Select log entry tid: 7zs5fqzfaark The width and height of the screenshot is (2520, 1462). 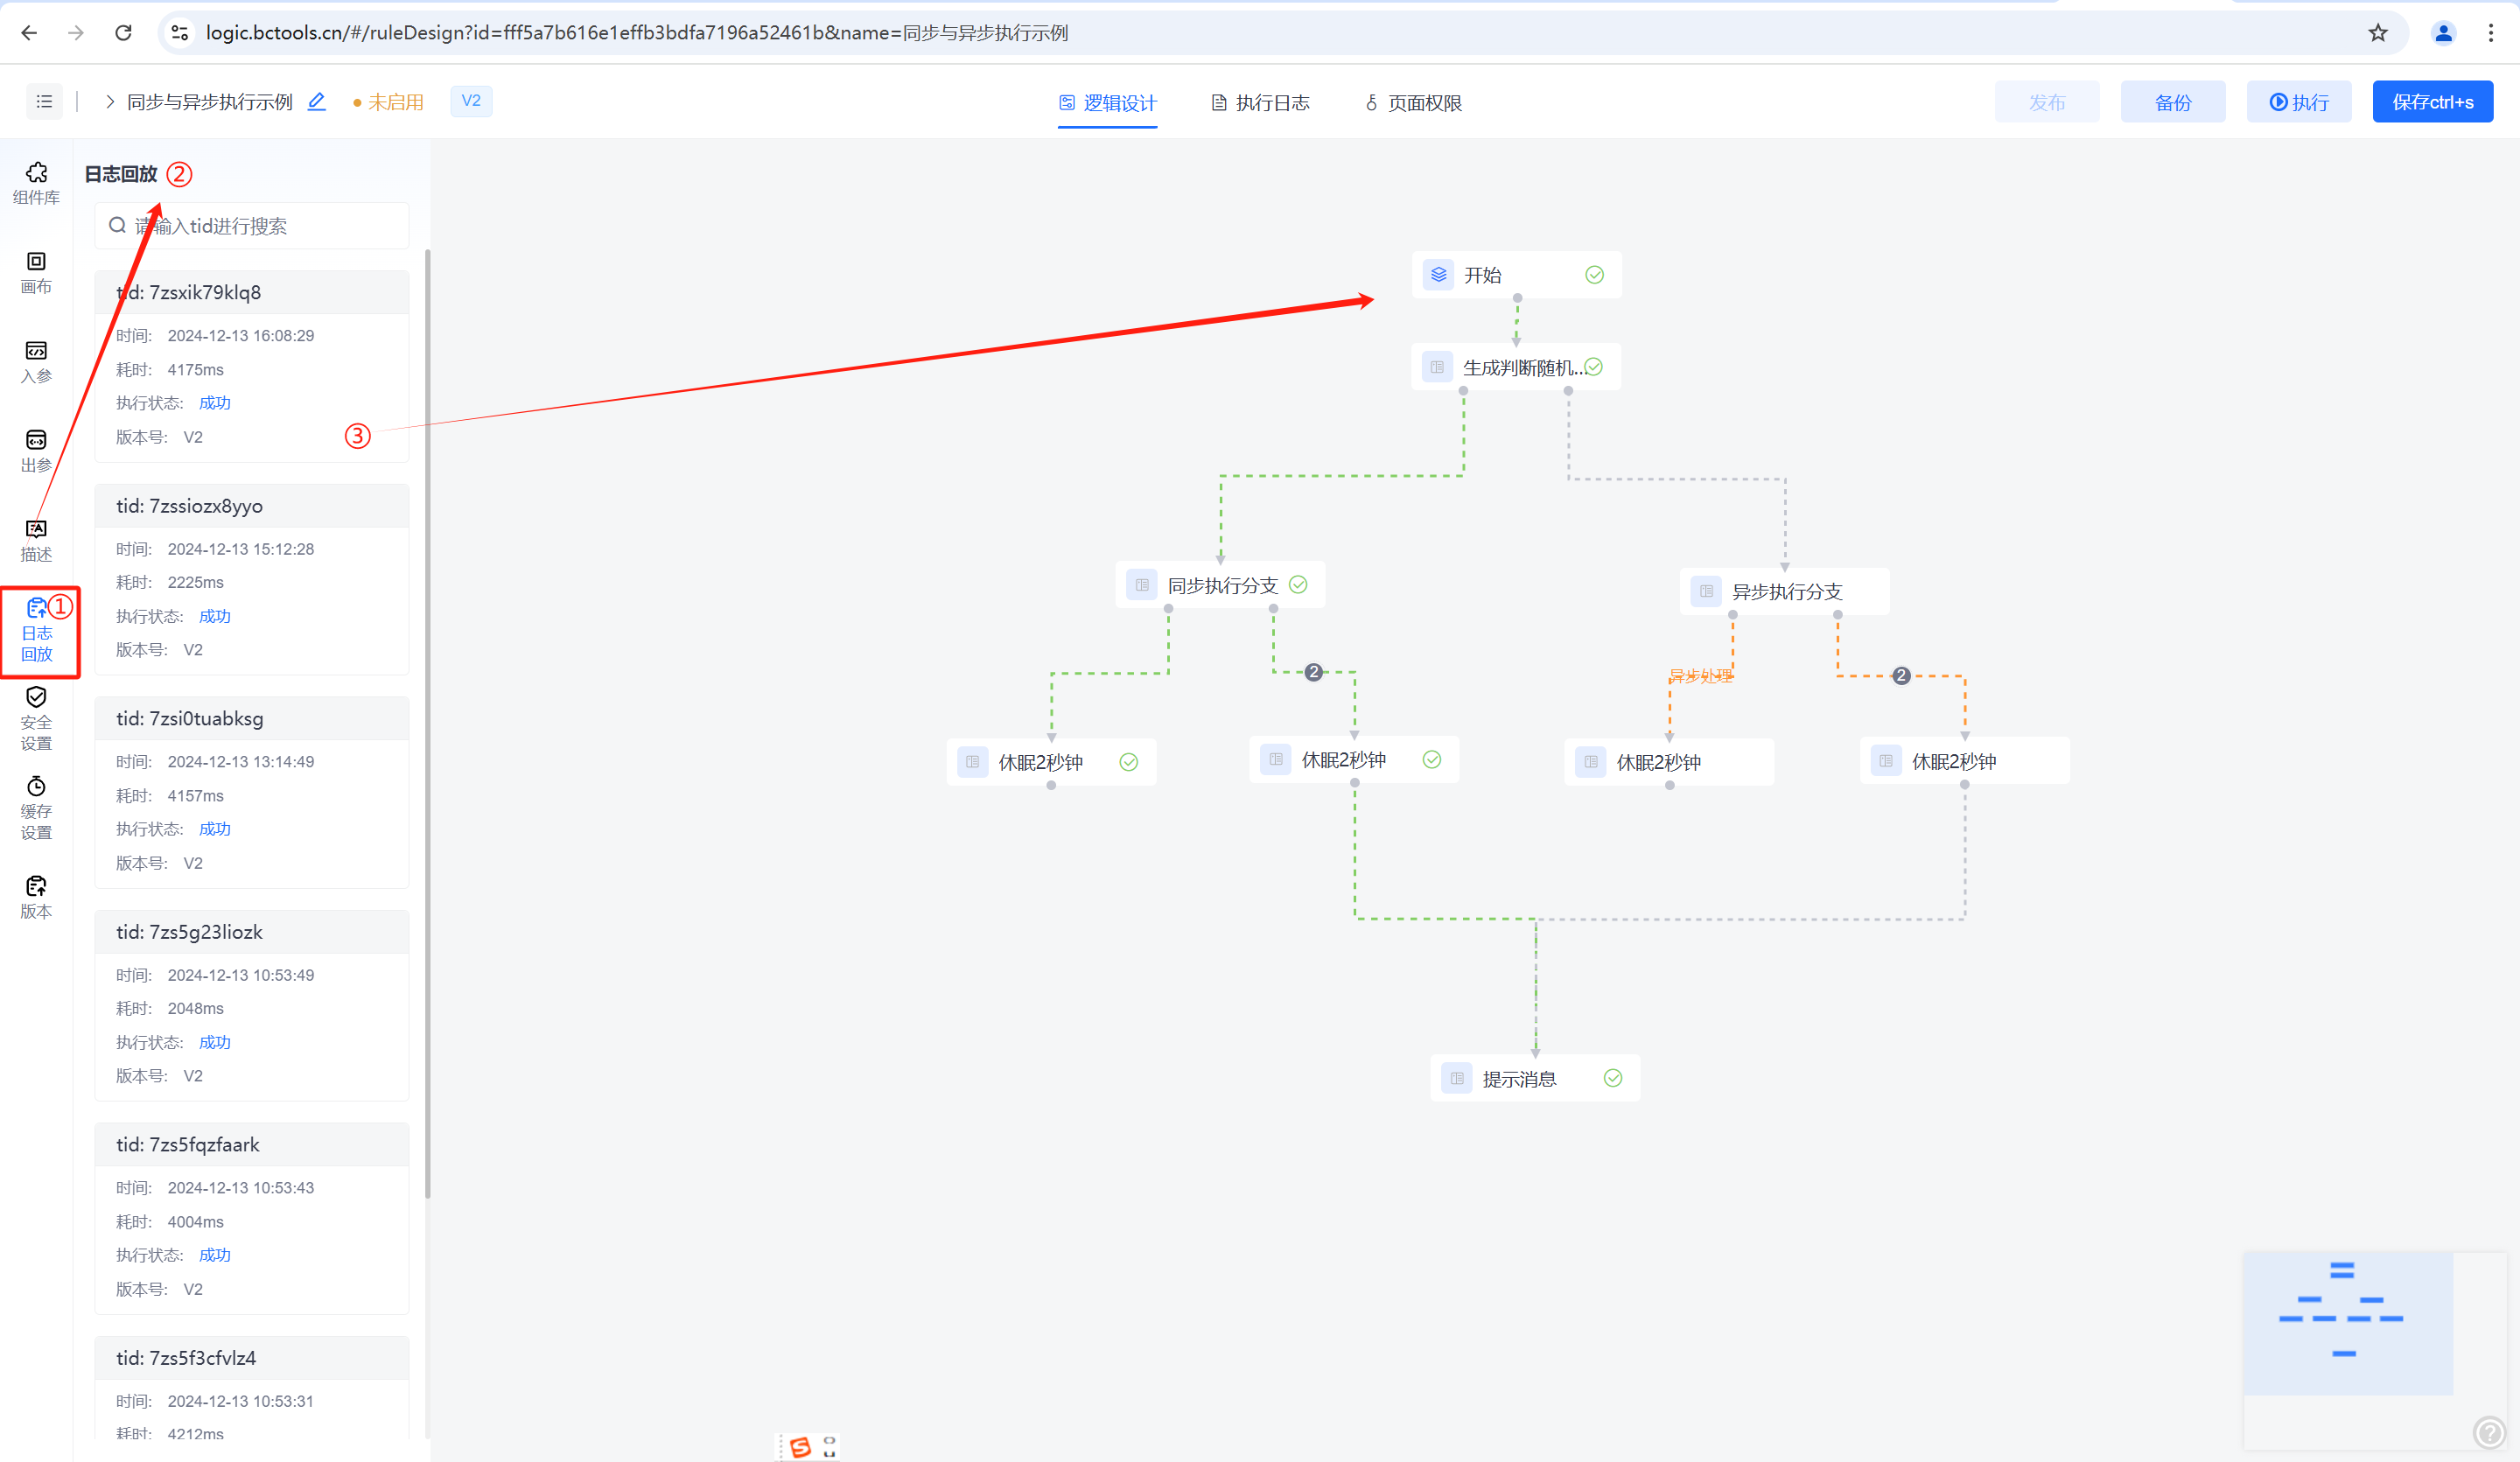click(x=252, y=1218)
